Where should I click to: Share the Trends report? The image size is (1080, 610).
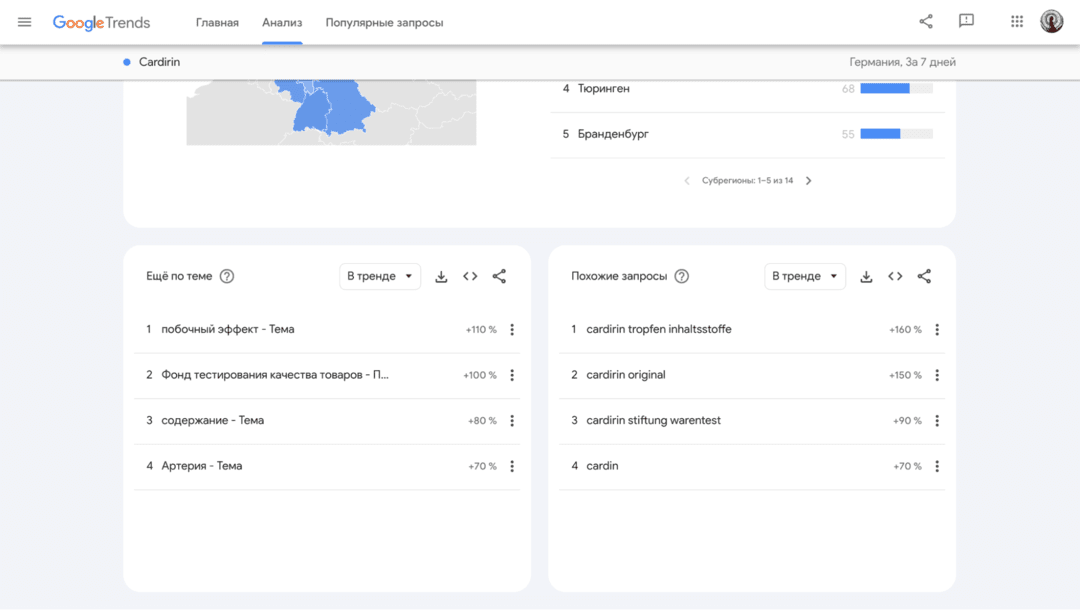(x=925, y=20)
